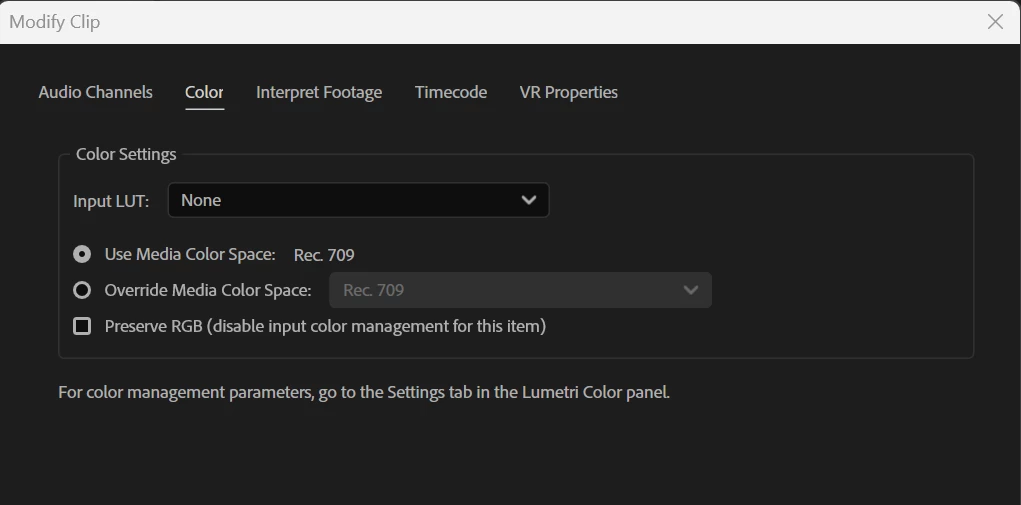
Task: Go to the Timecode tab
Action: [451, 92]
